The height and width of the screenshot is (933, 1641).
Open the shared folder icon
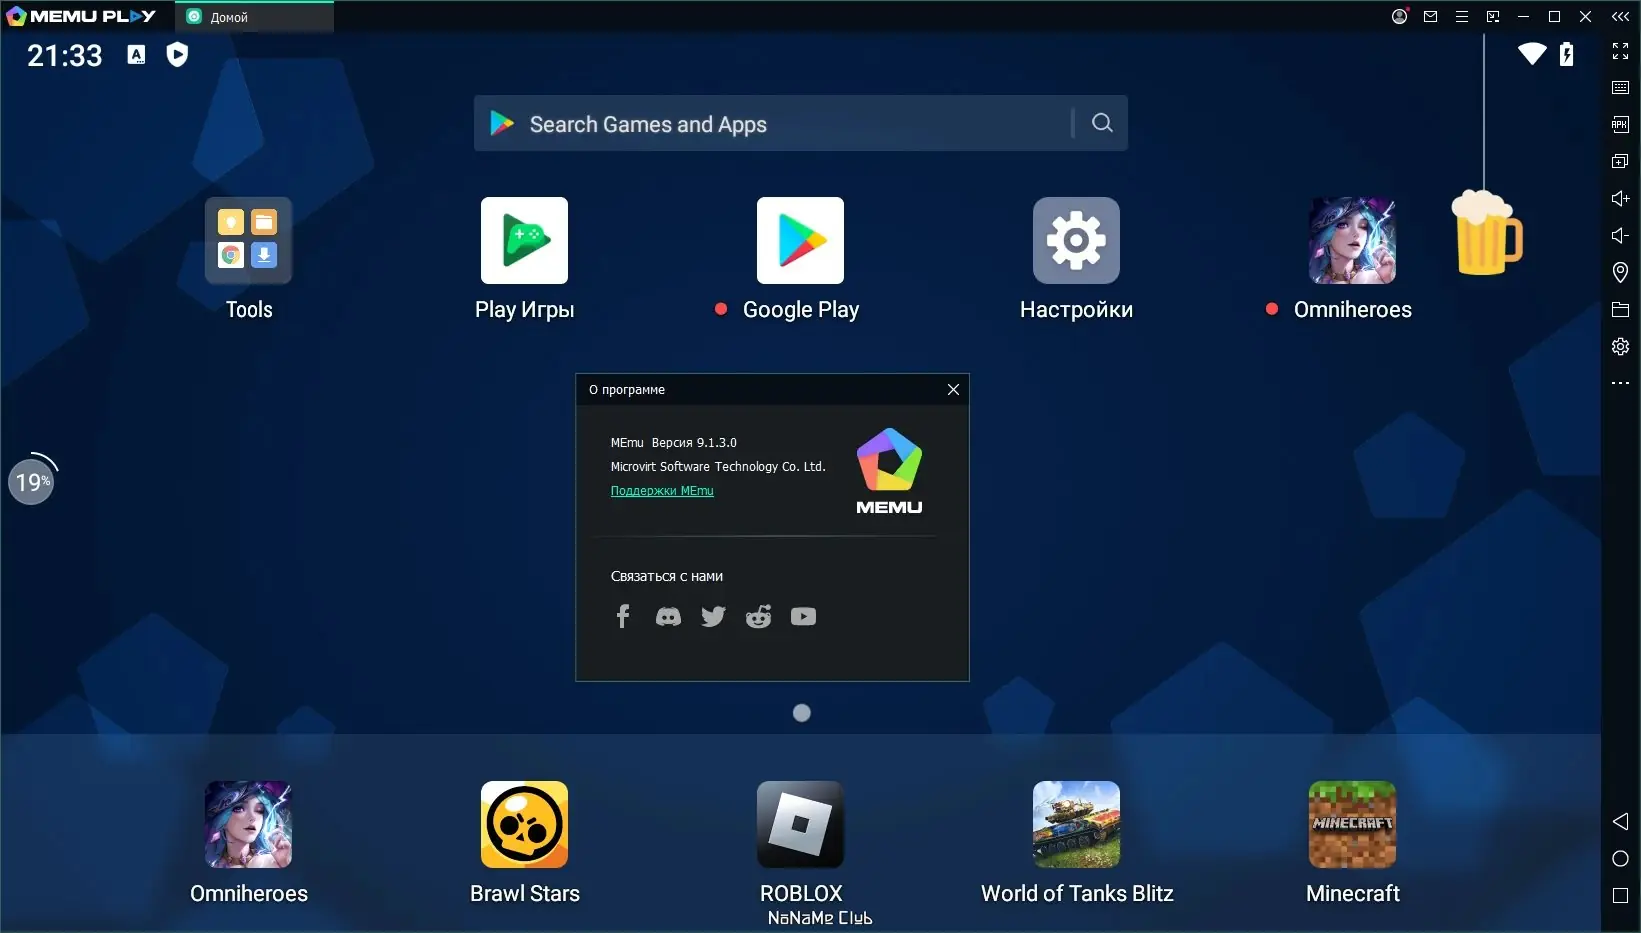(1621, 309)
